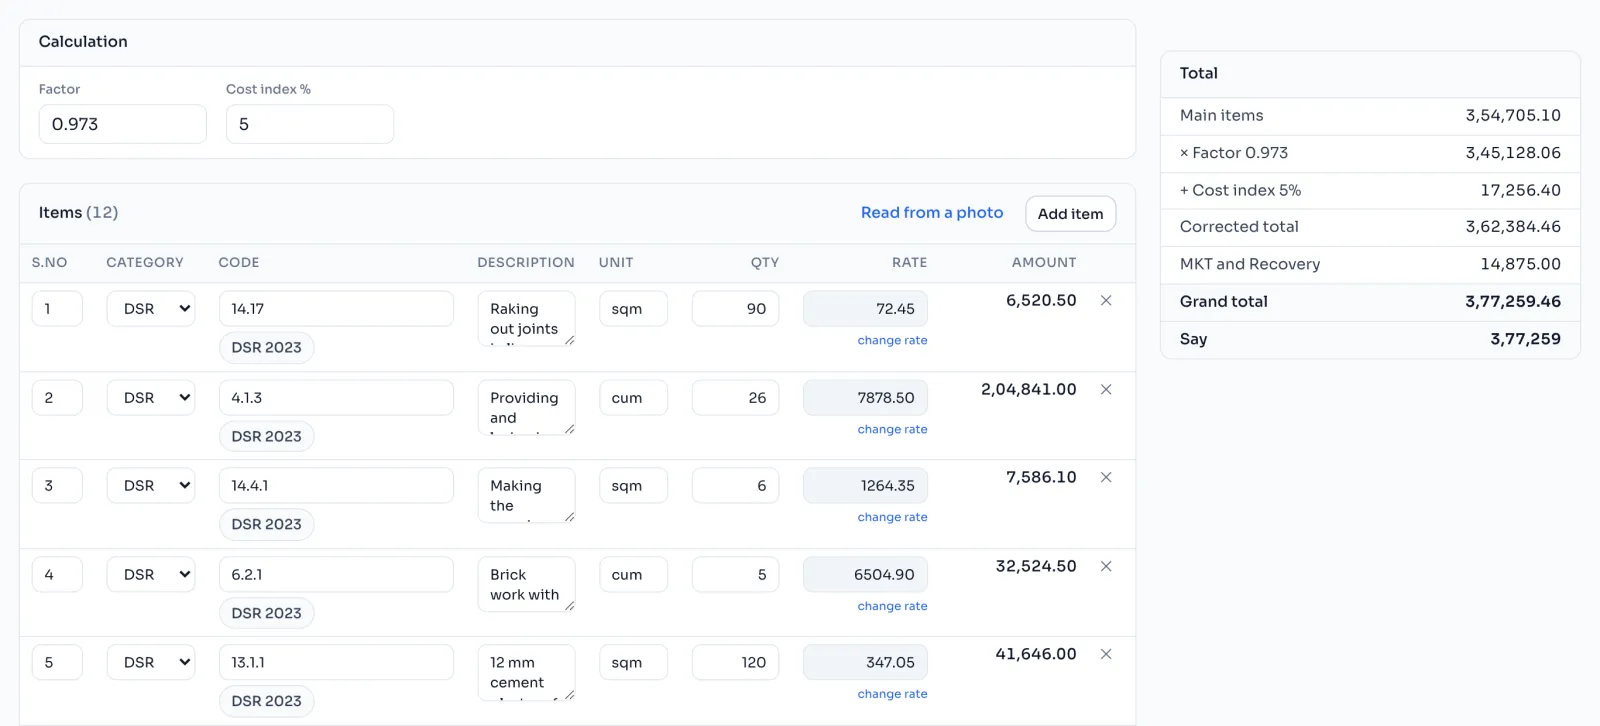The width and height of the screenshot is (1600, 726).
Task: Select the Say value 3,77,259
Action: [1525, 339]
